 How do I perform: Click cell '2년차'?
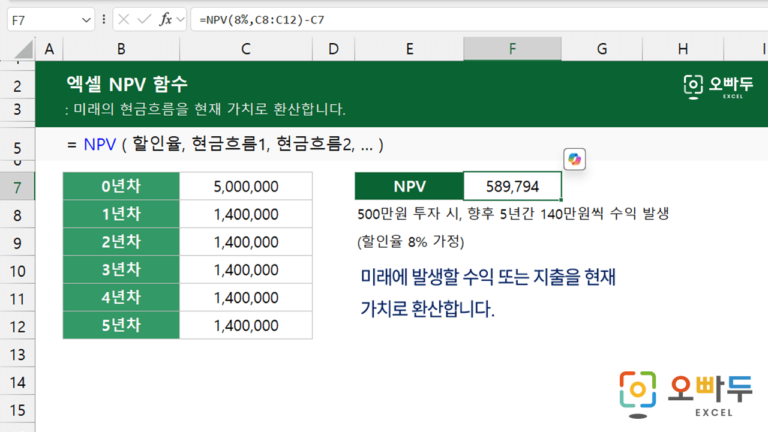coord(121,242)
